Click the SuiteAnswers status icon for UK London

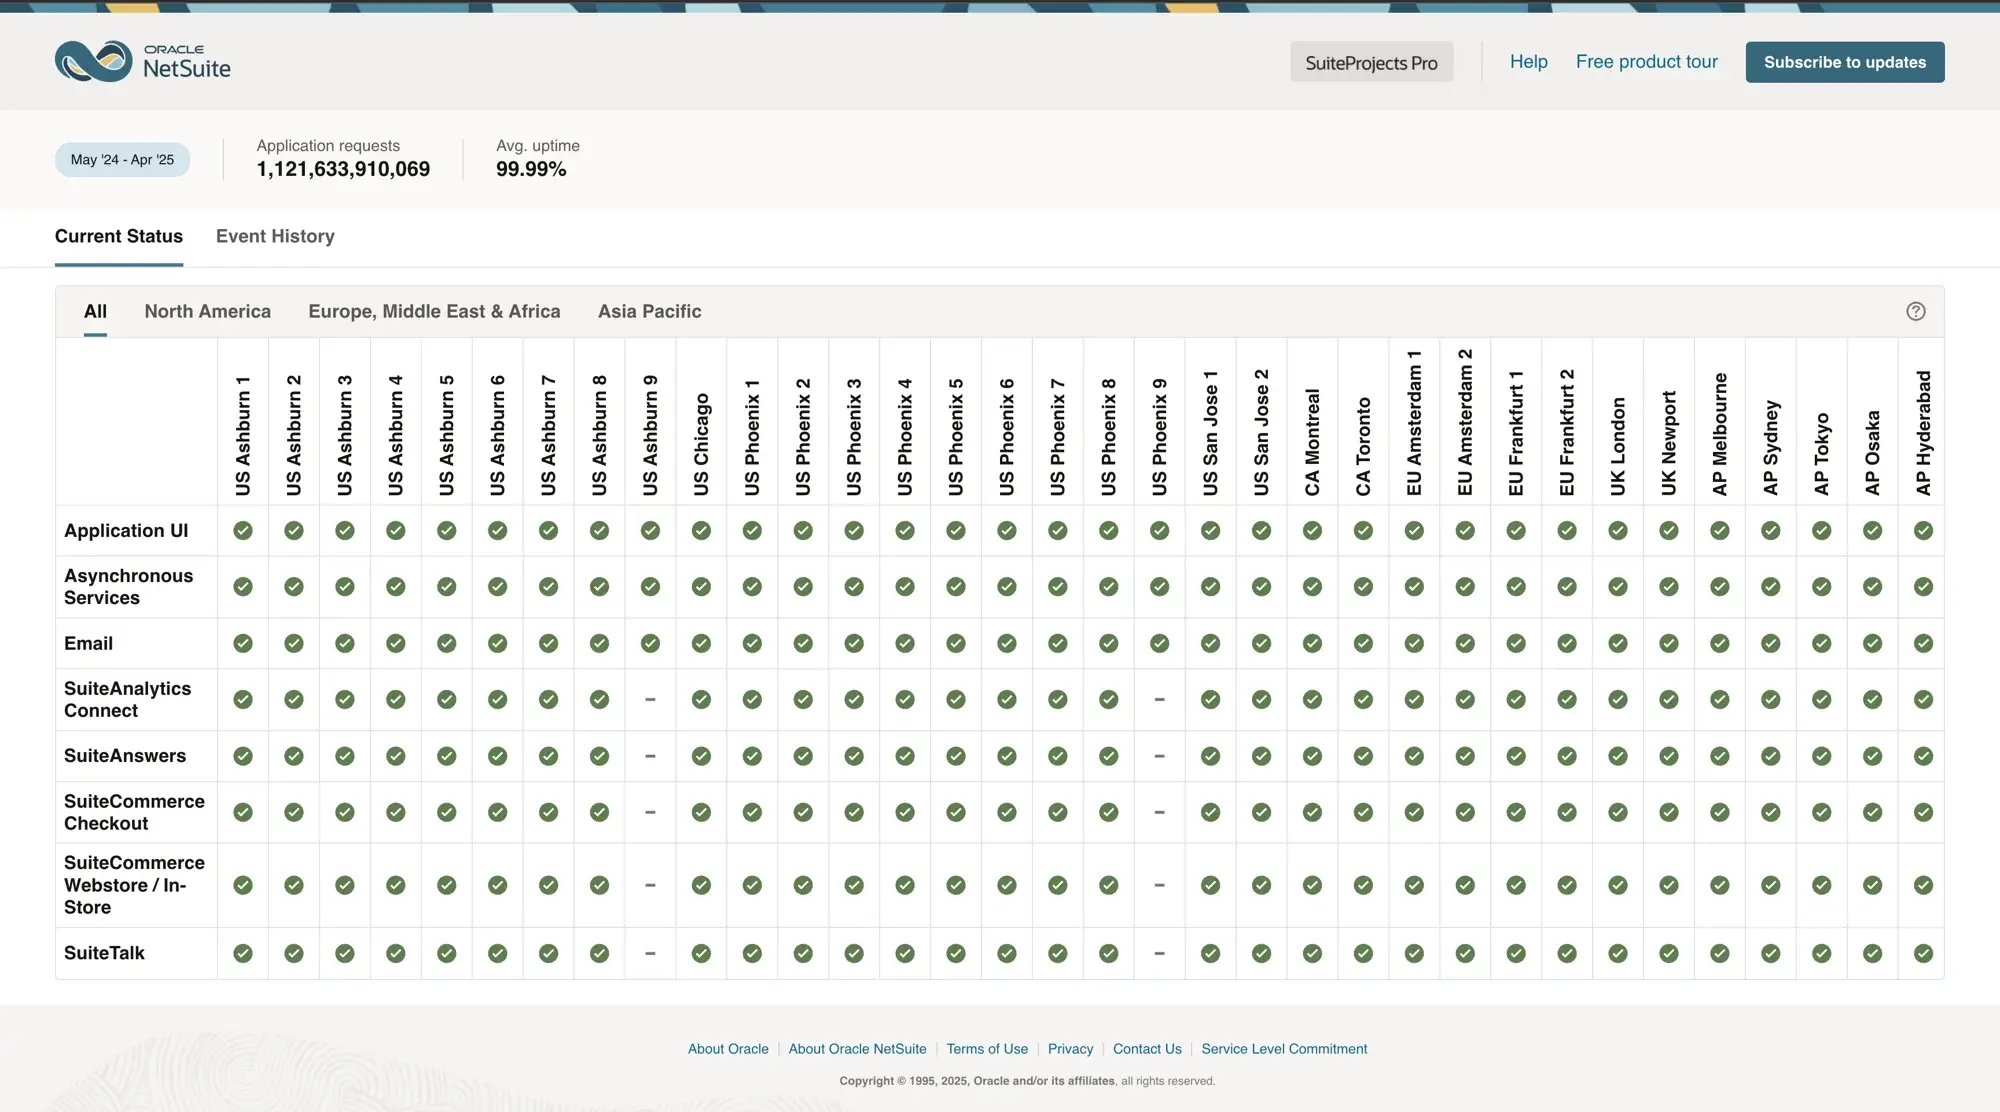click(1617, 756)
